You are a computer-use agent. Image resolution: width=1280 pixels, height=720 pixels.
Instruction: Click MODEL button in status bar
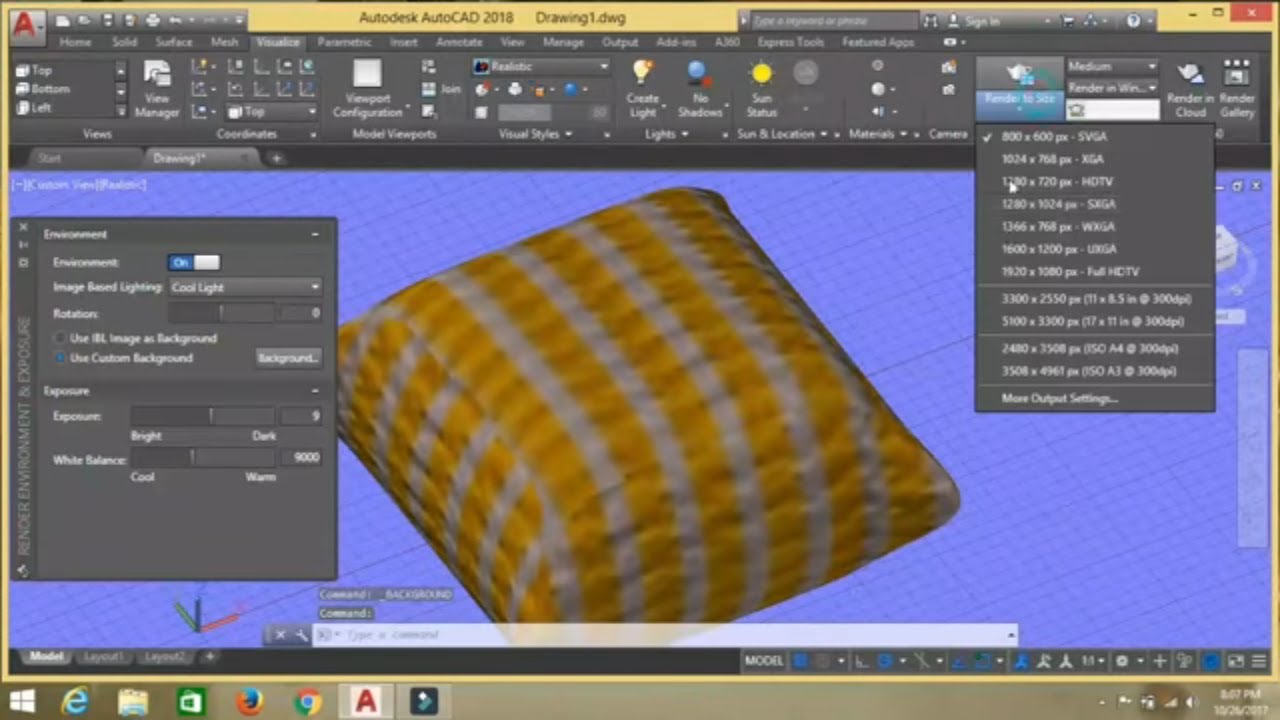(764, 661)
